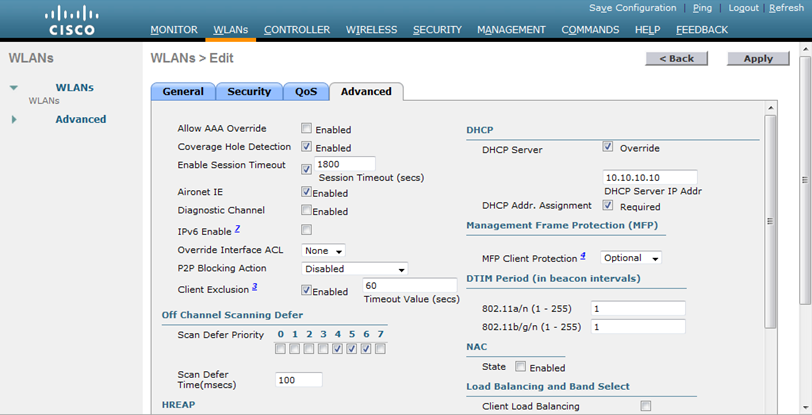Enable the Diagnostic Channel checkbox
Viewport: 812px width, 415px height.
coord(307,211)
